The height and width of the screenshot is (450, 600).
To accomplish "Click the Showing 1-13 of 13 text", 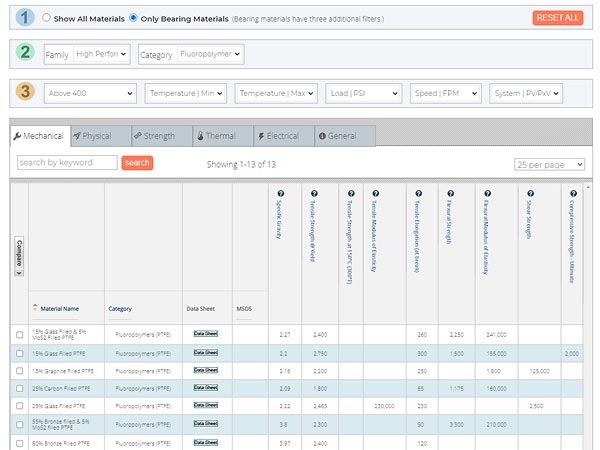I will 241,165.
